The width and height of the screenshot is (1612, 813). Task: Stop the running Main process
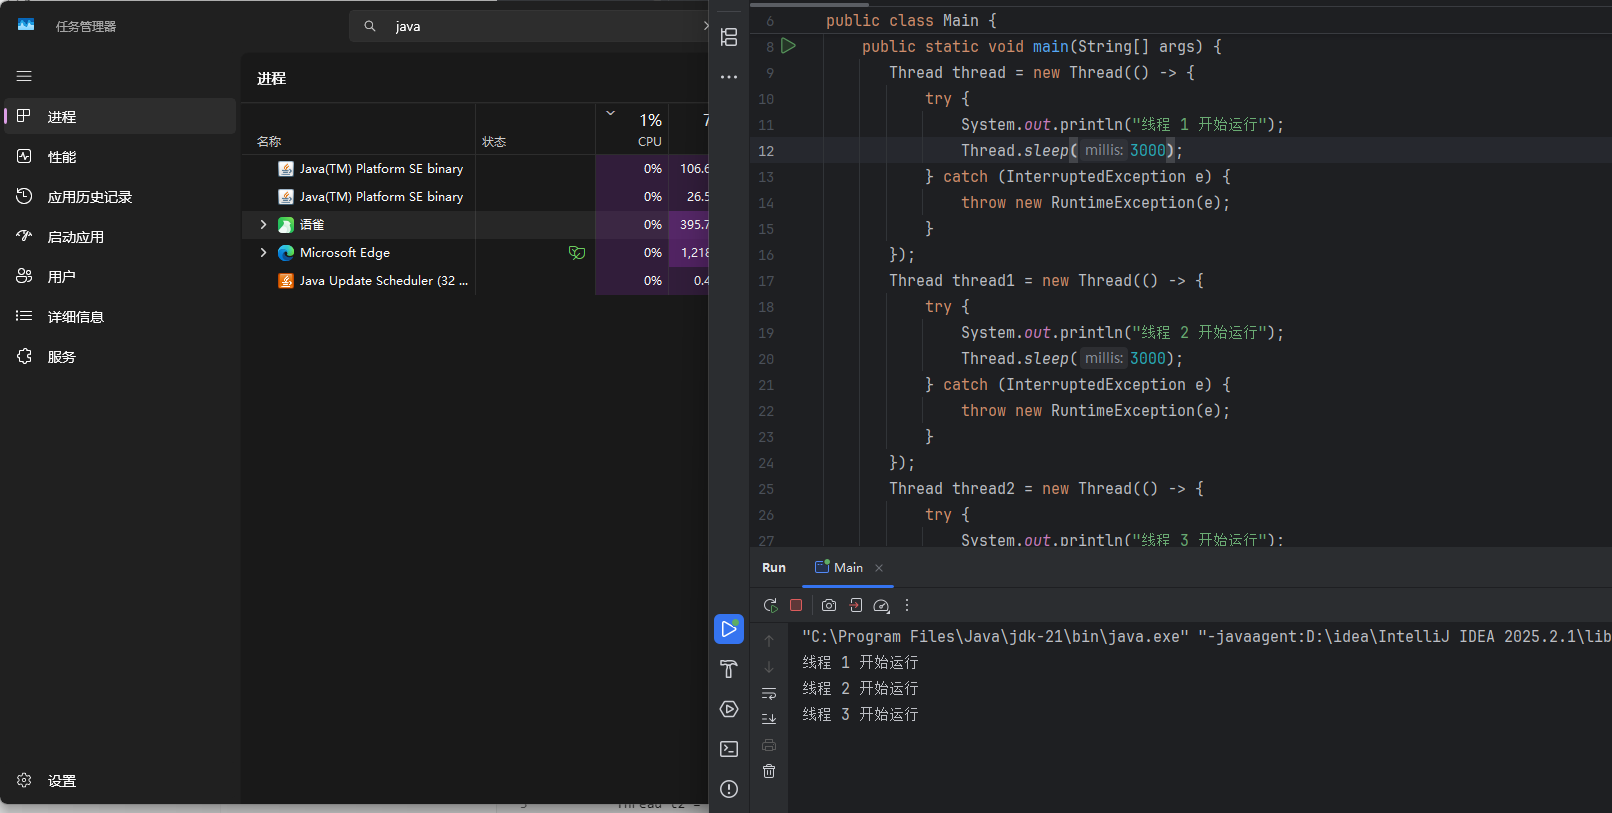pyautogui.click(x=796, y=605)
